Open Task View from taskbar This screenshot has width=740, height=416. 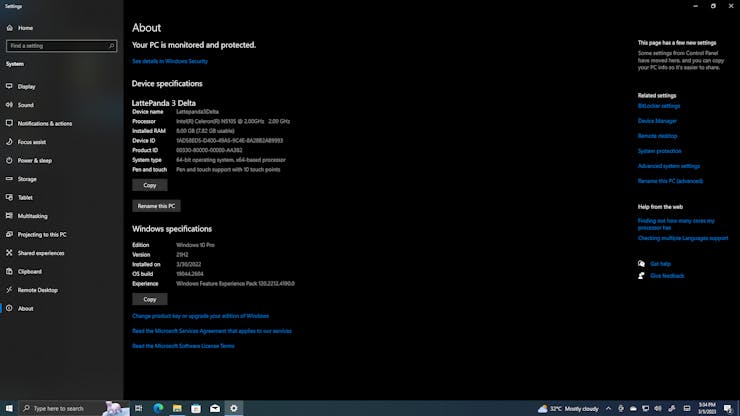139,408
